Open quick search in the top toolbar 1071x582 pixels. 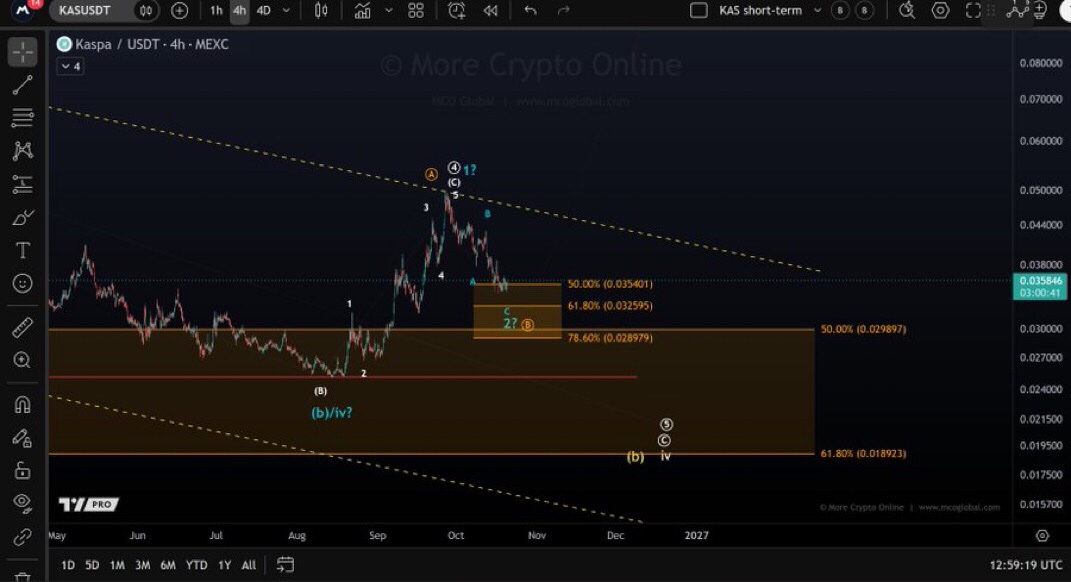[x=907, y=10]
